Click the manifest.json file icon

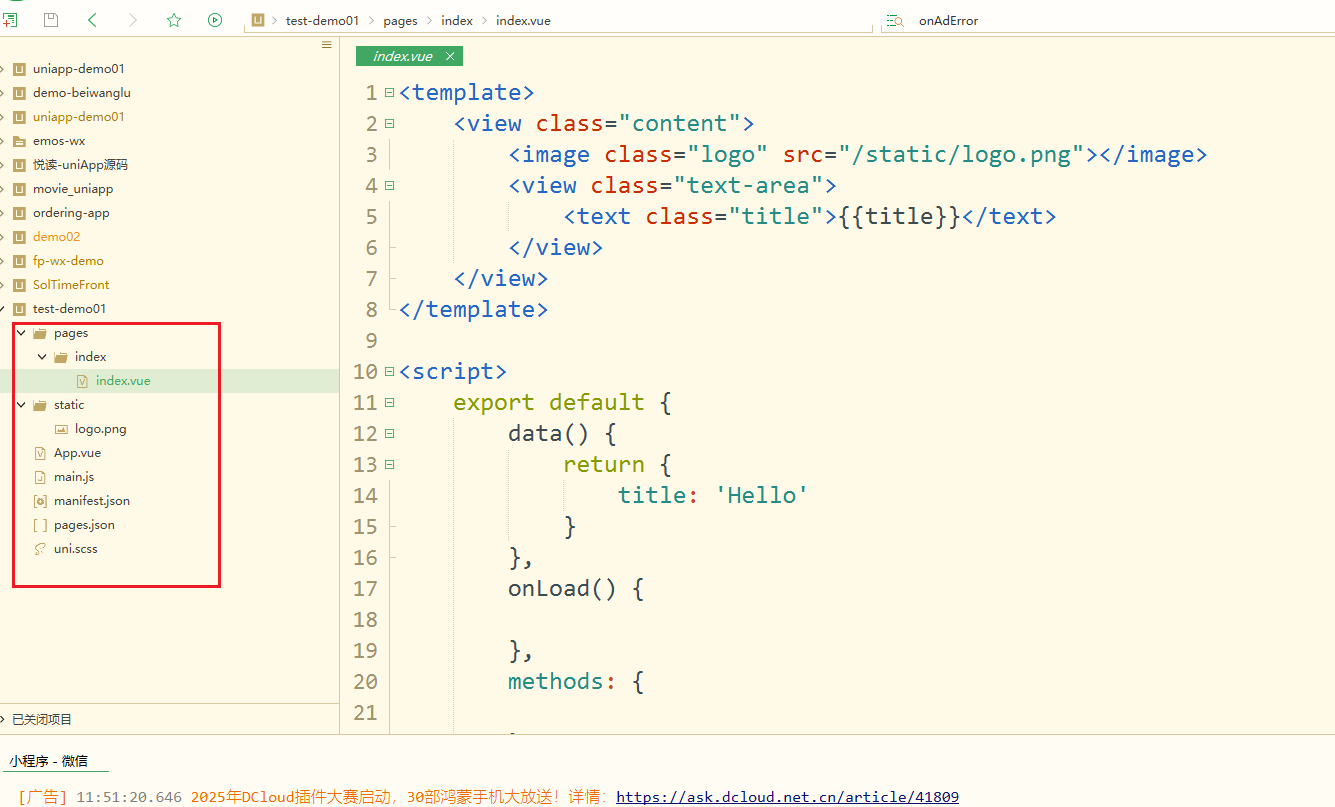point(40,501)
